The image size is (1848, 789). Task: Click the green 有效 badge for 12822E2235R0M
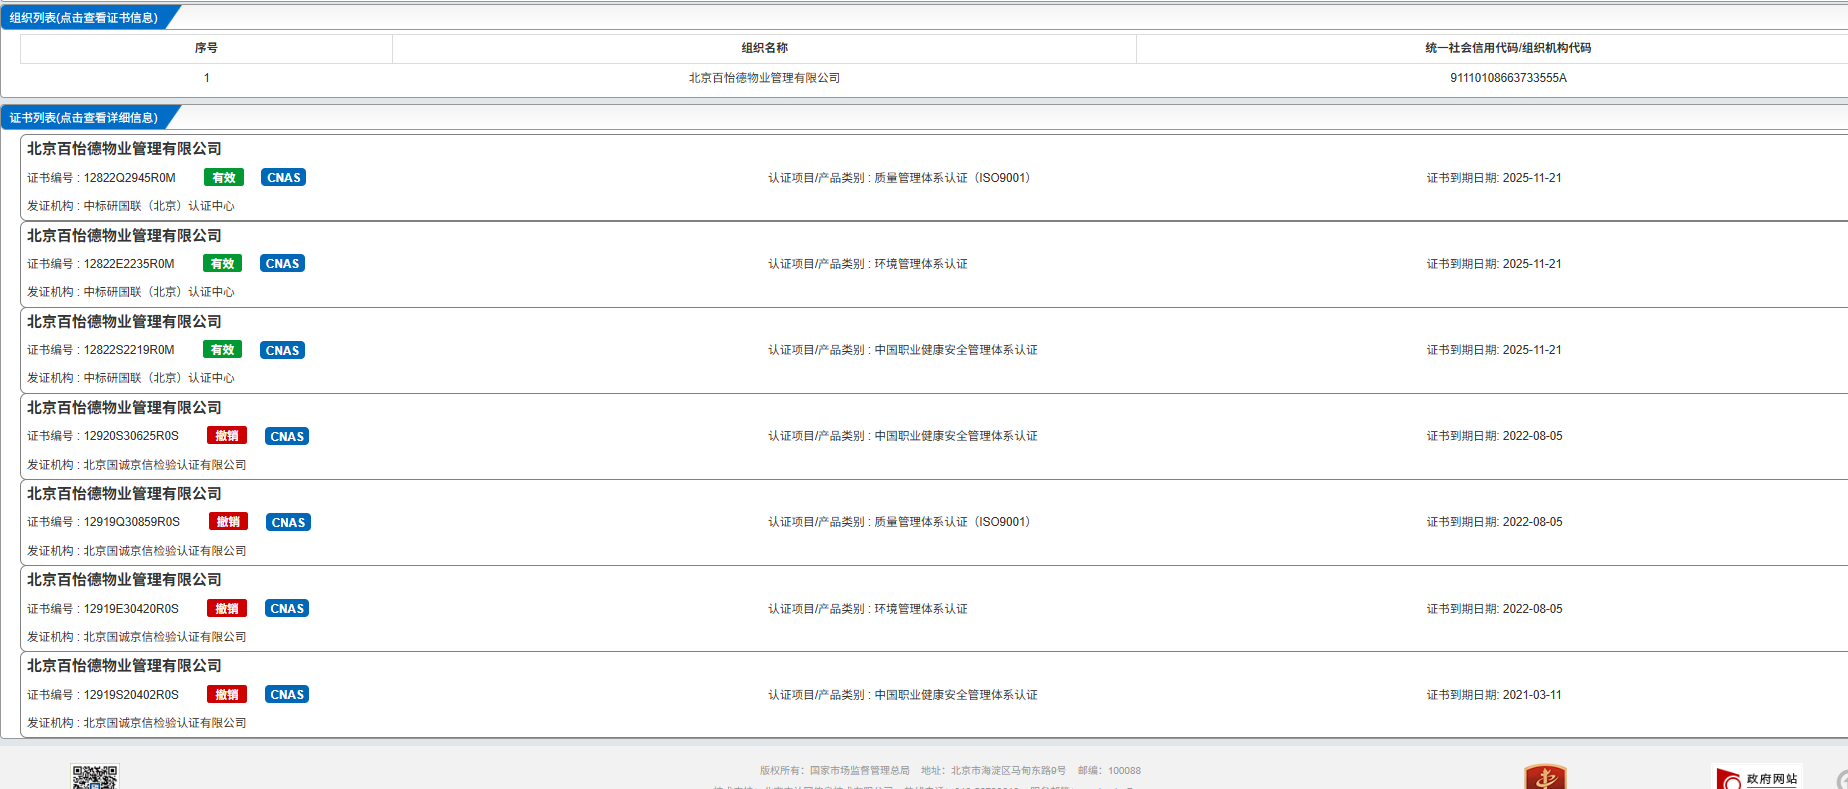coord(222,264)
